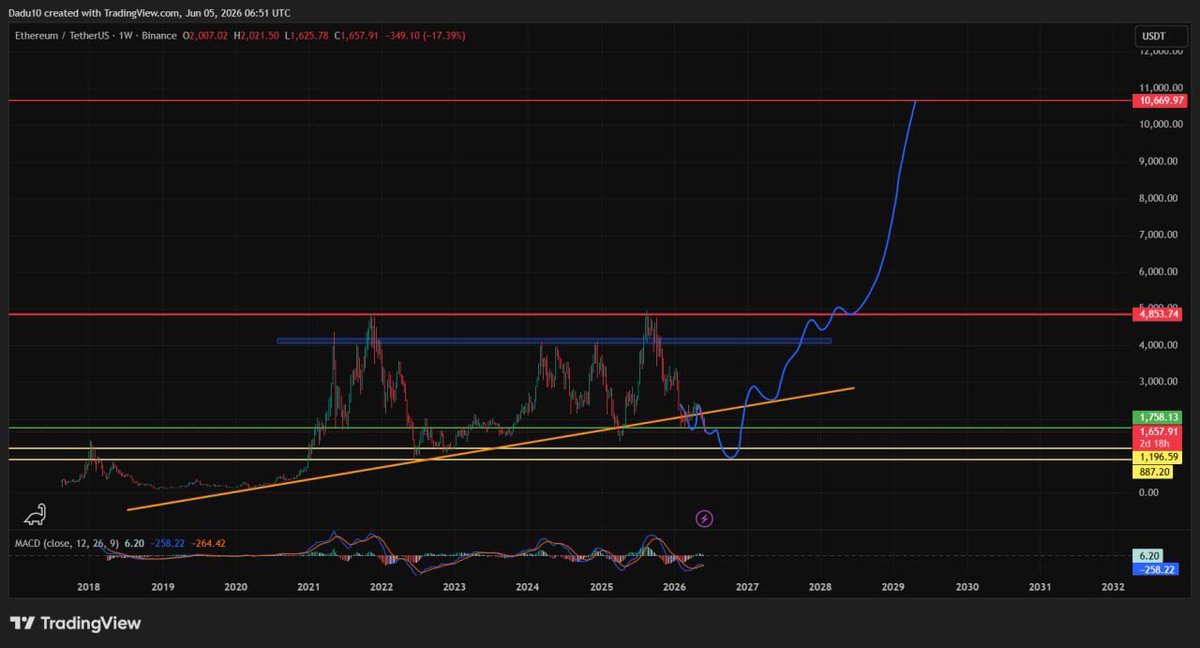
Task: Click the 2024 label on time axis
Action: coord(528,588)
